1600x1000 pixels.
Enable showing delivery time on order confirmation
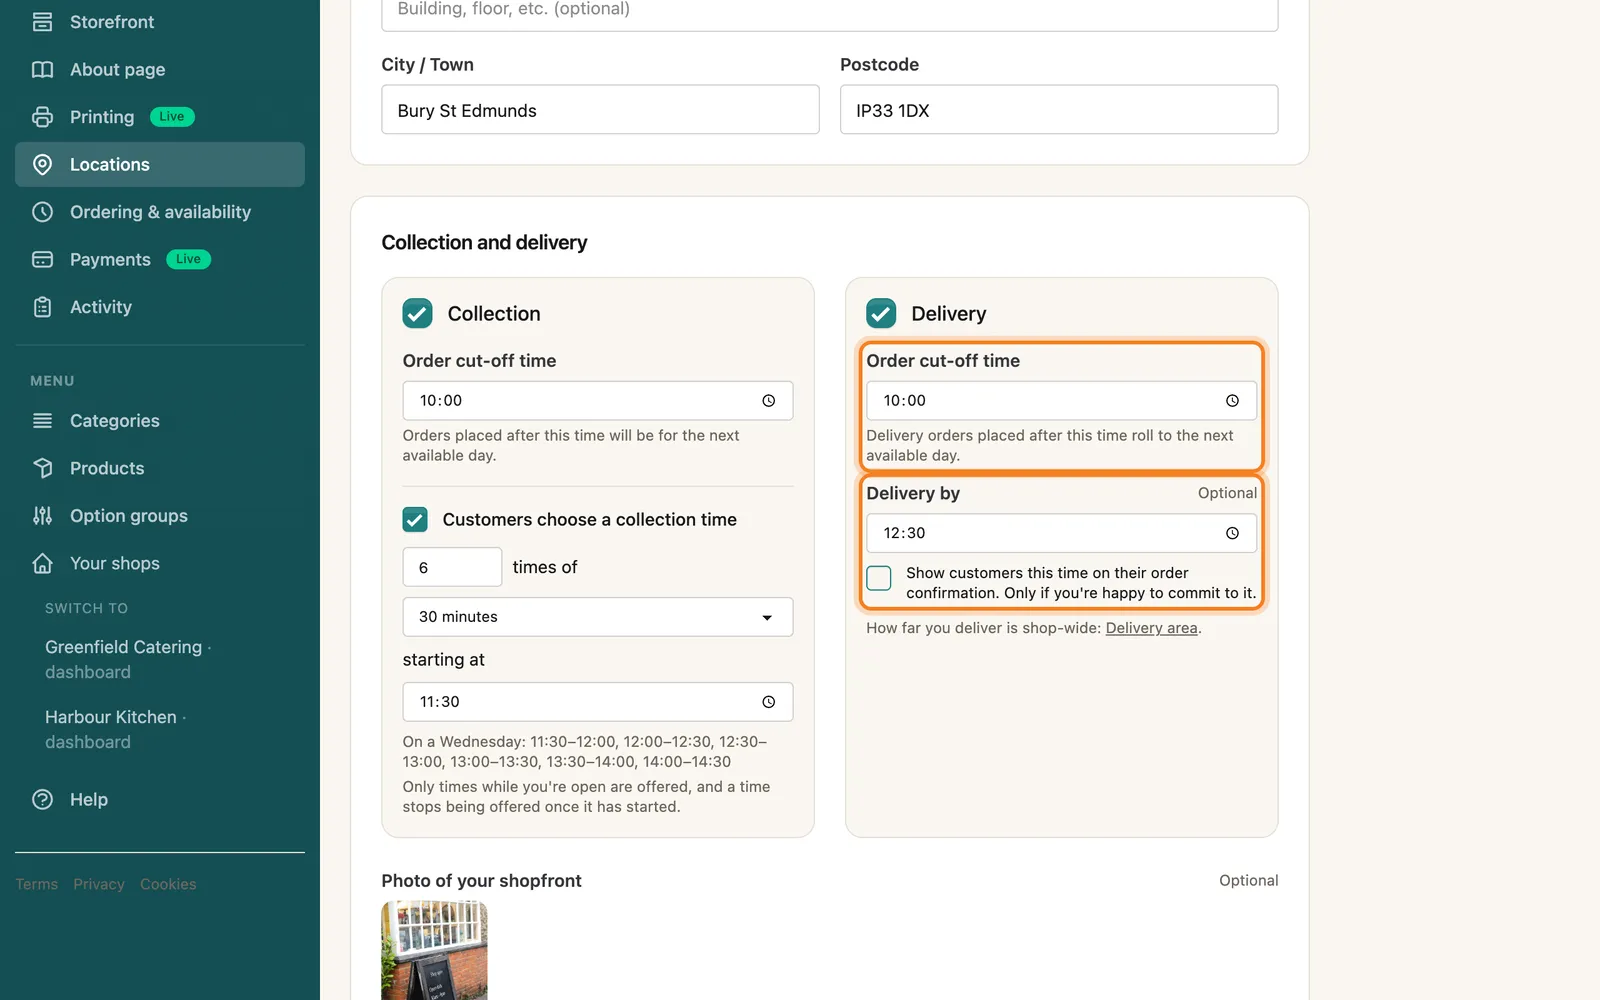tap(879, 578)
